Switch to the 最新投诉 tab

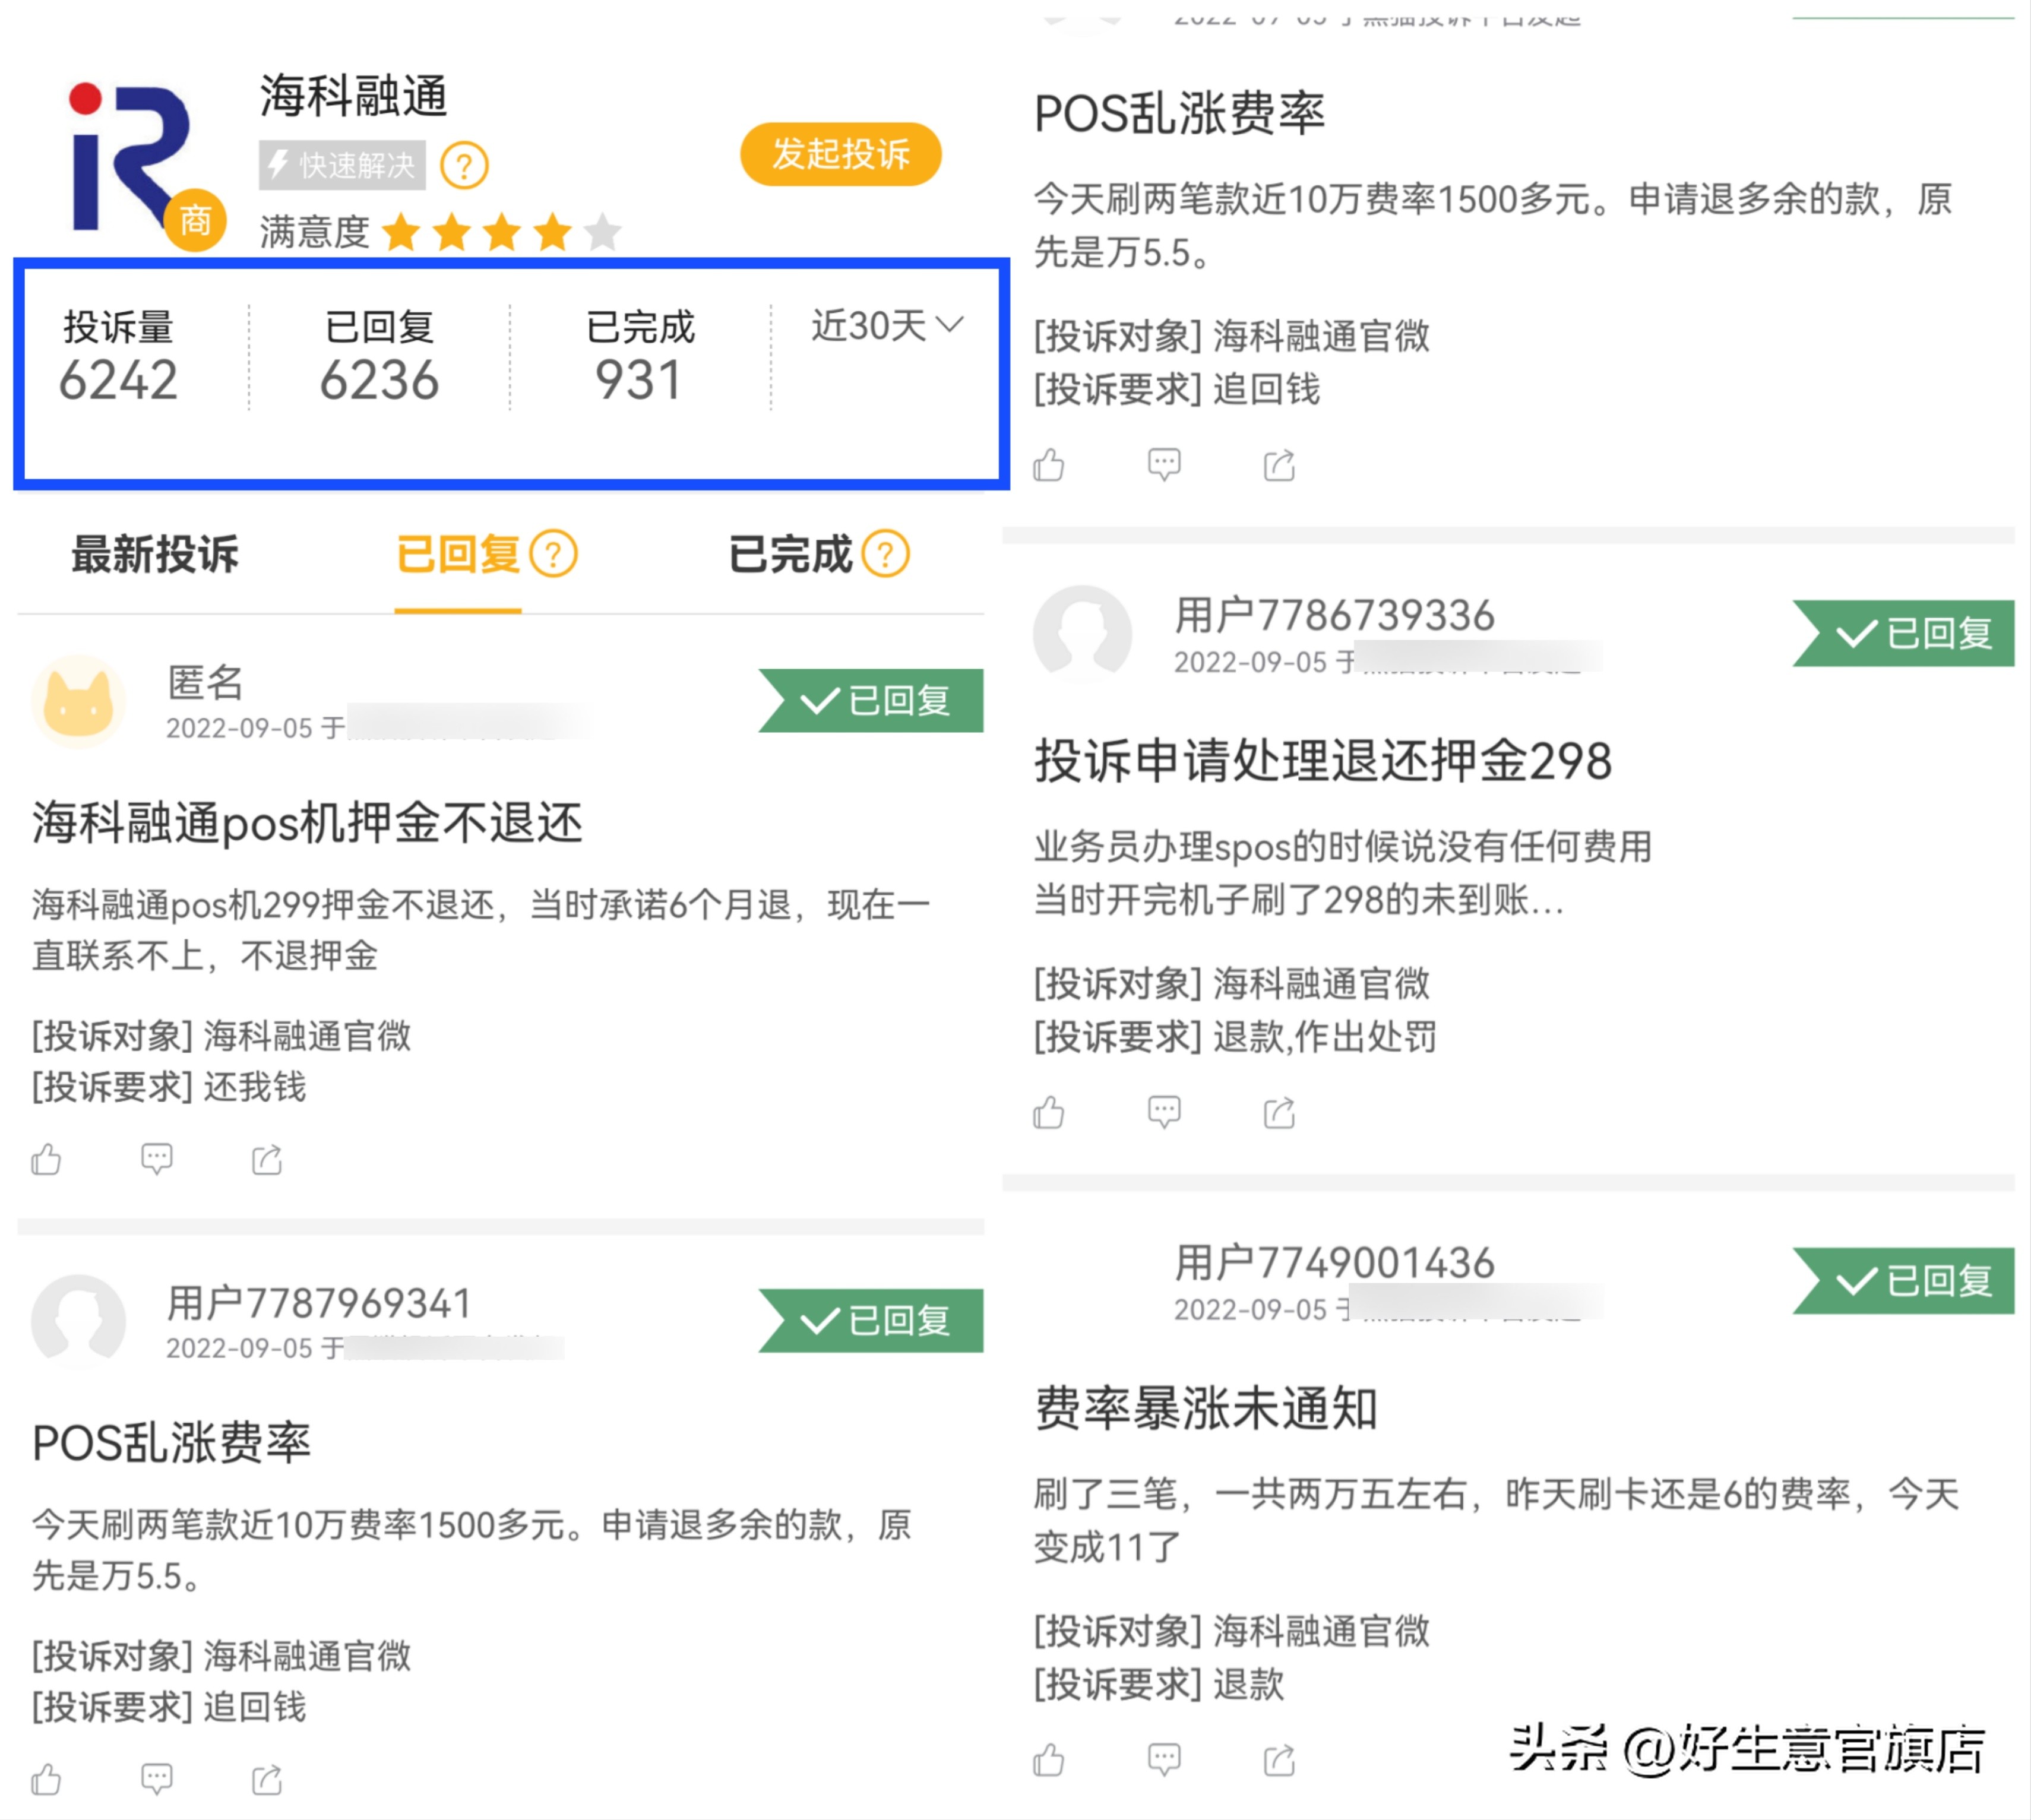point(155,554)
